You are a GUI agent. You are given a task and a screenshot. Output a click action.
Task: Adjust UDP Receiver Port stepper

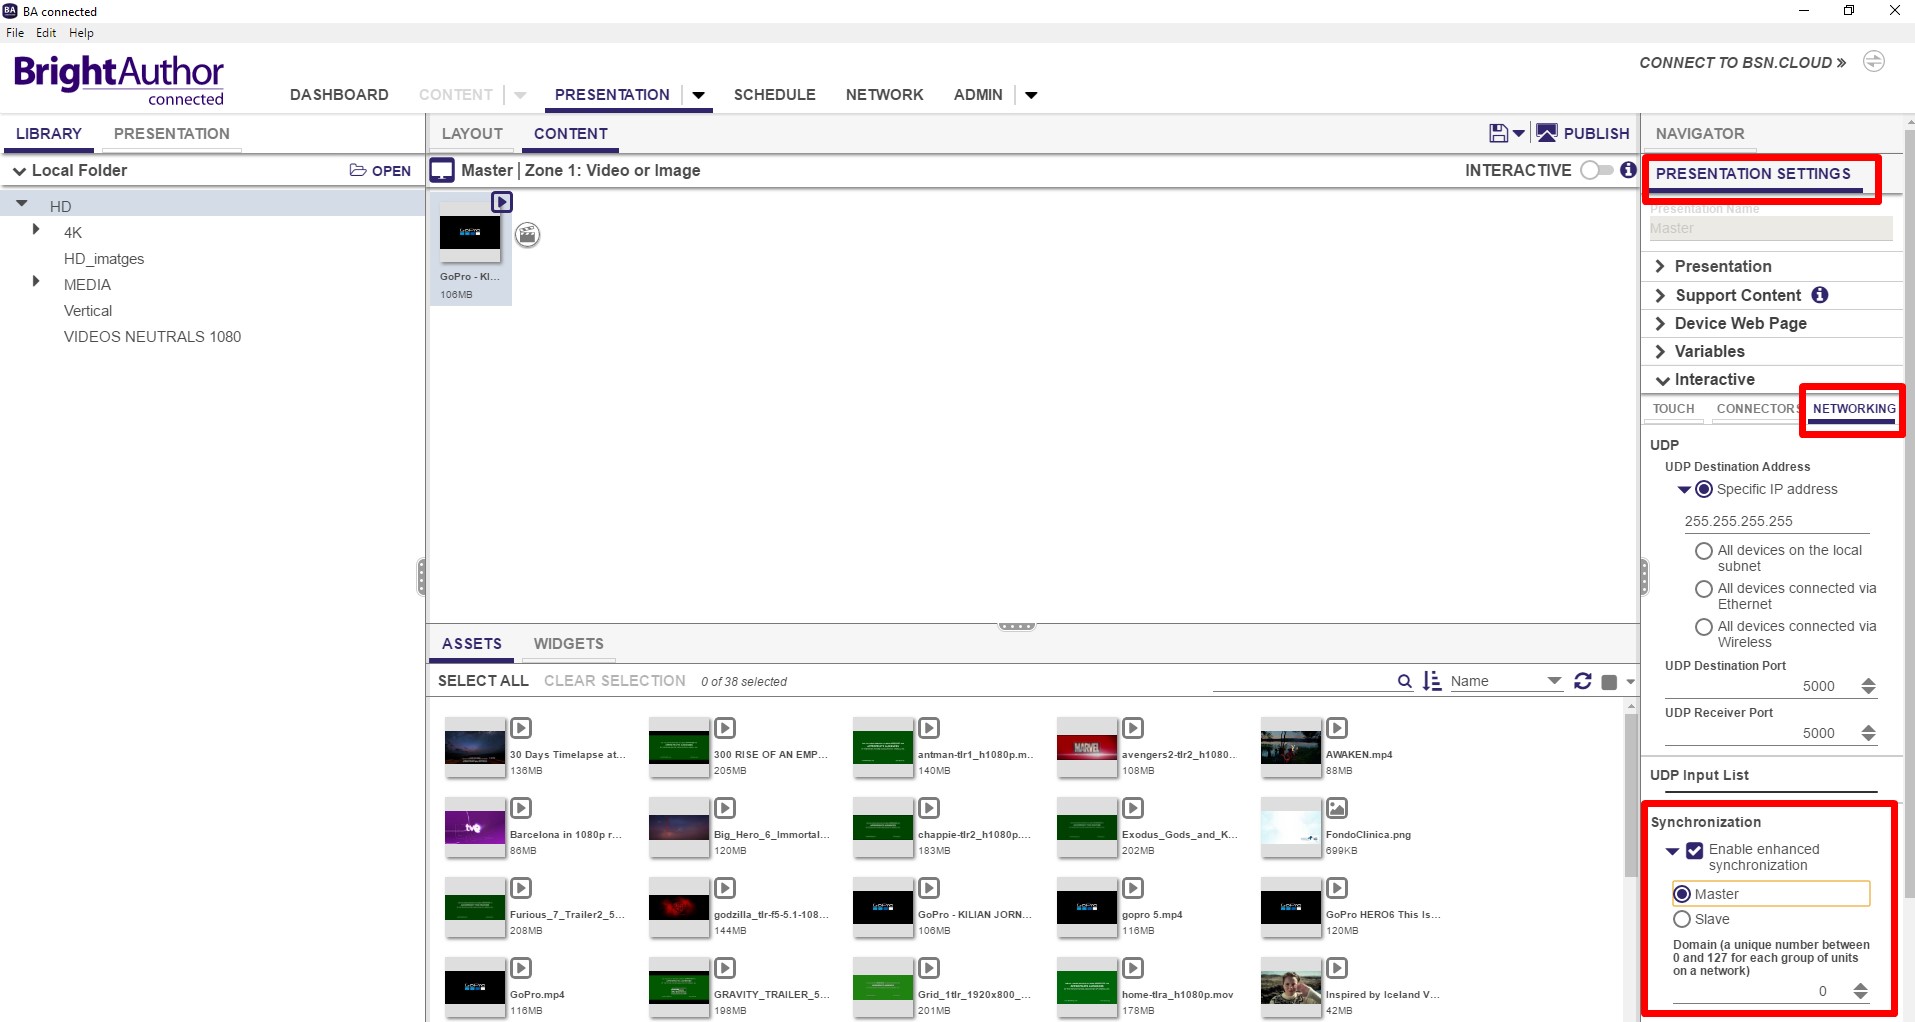1868,733
